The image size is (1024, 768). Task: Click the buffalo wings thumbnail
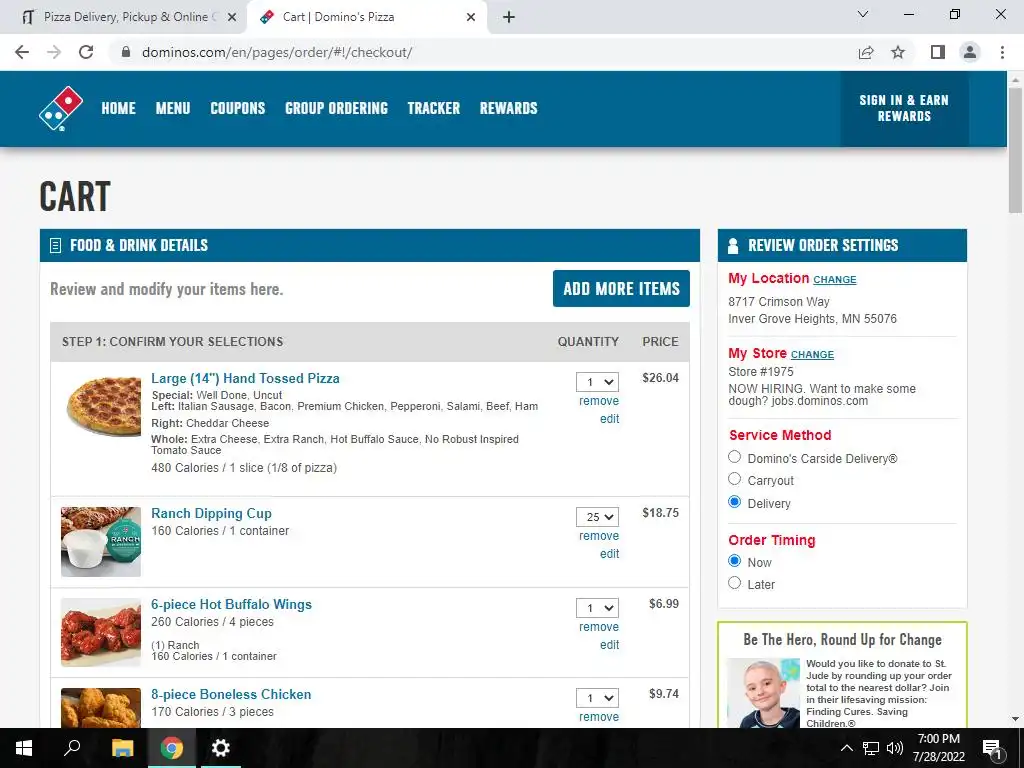coord(101,632)
